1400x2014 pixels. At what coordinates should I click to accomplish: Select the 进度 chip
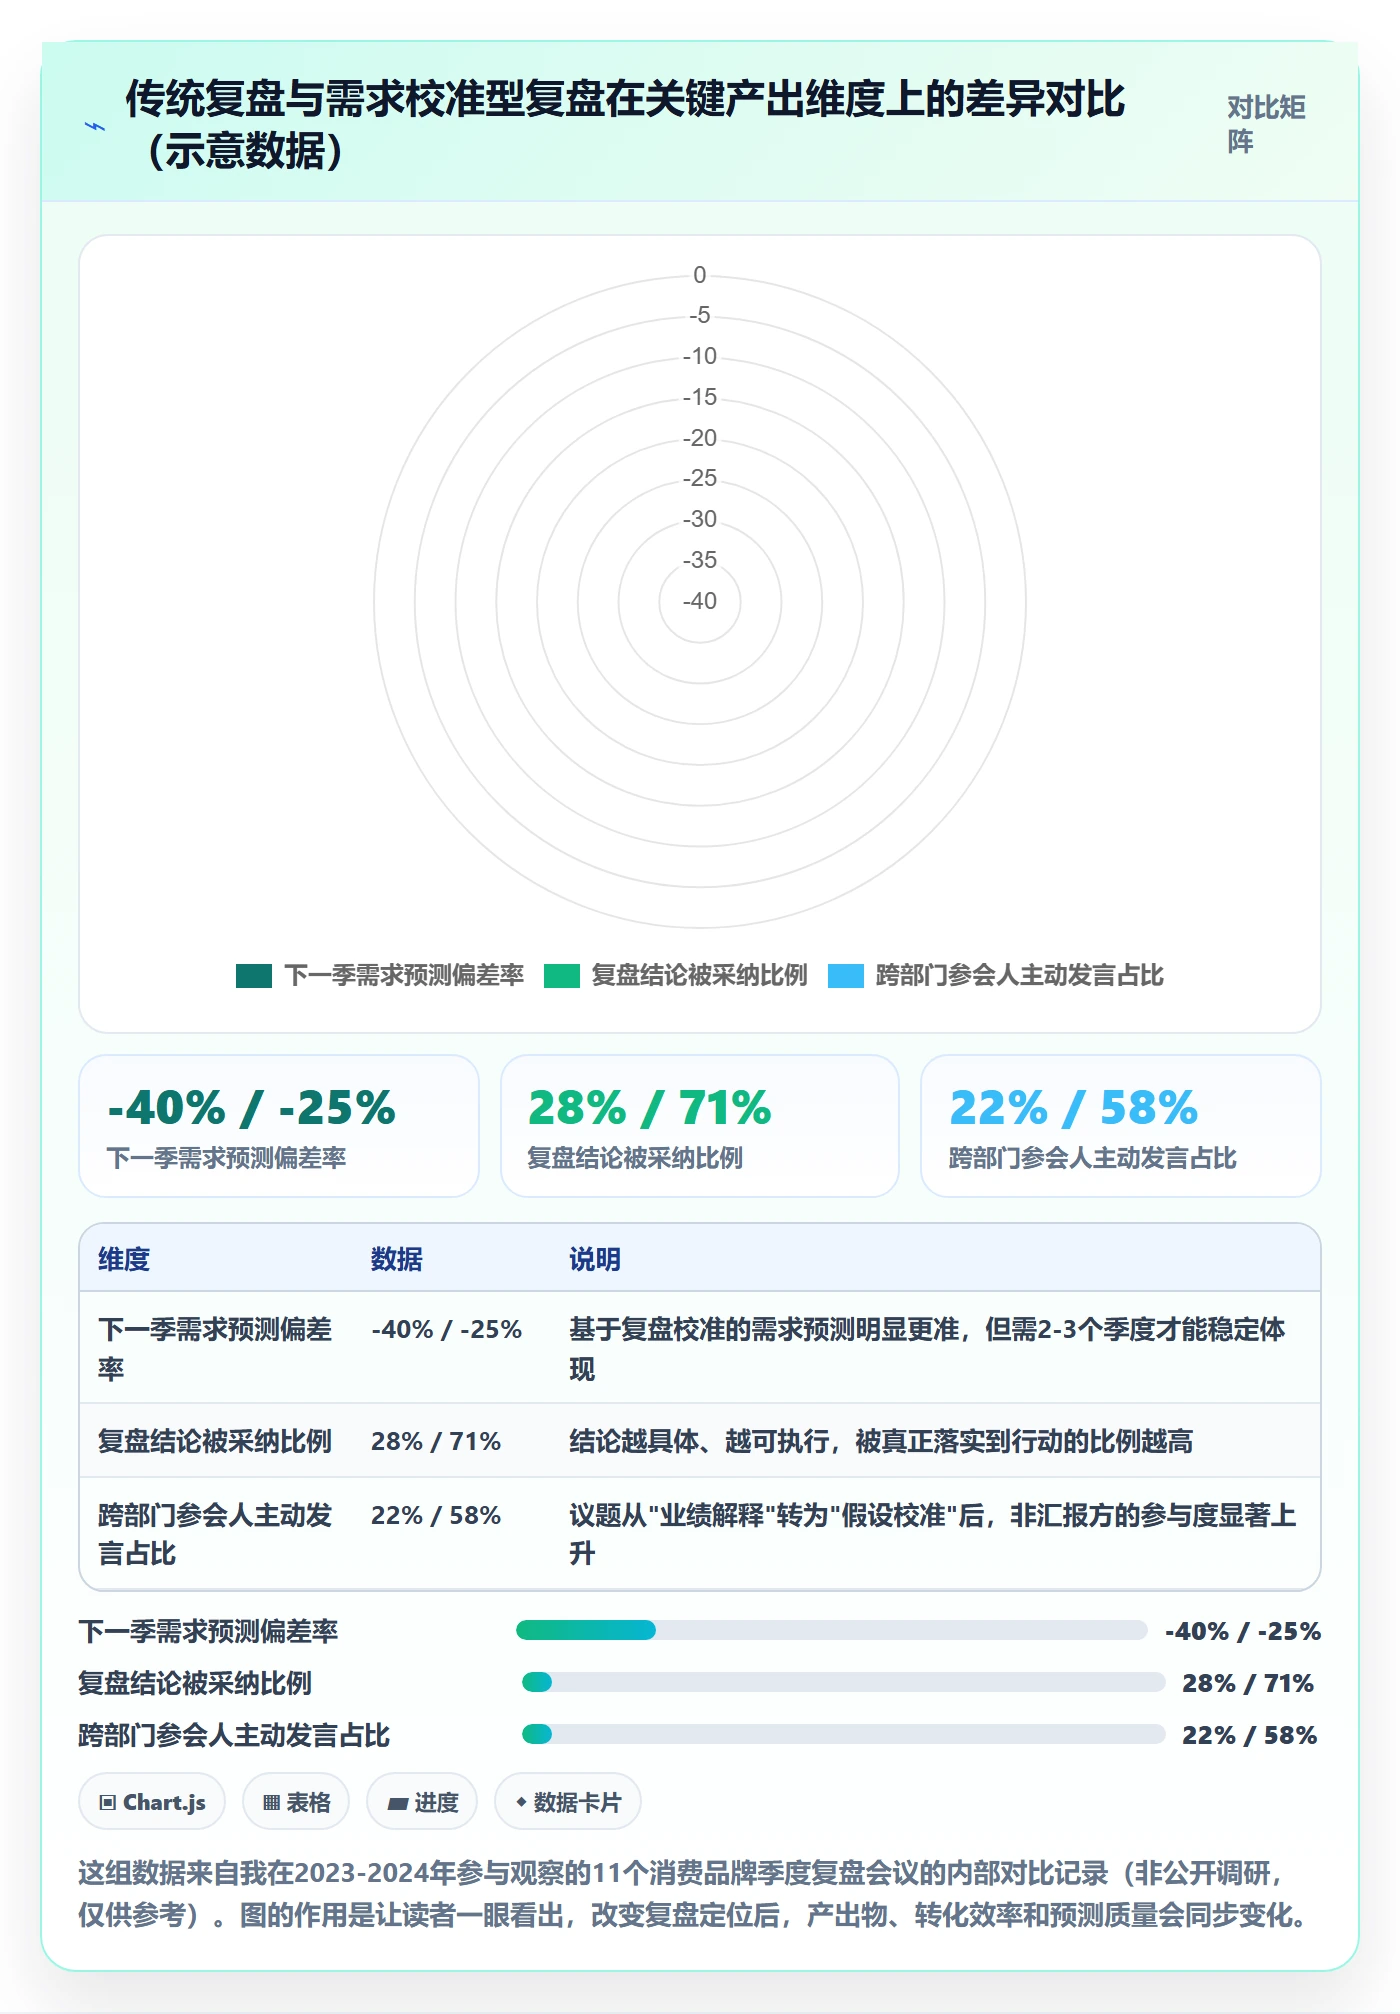(x=422, y=1802)
